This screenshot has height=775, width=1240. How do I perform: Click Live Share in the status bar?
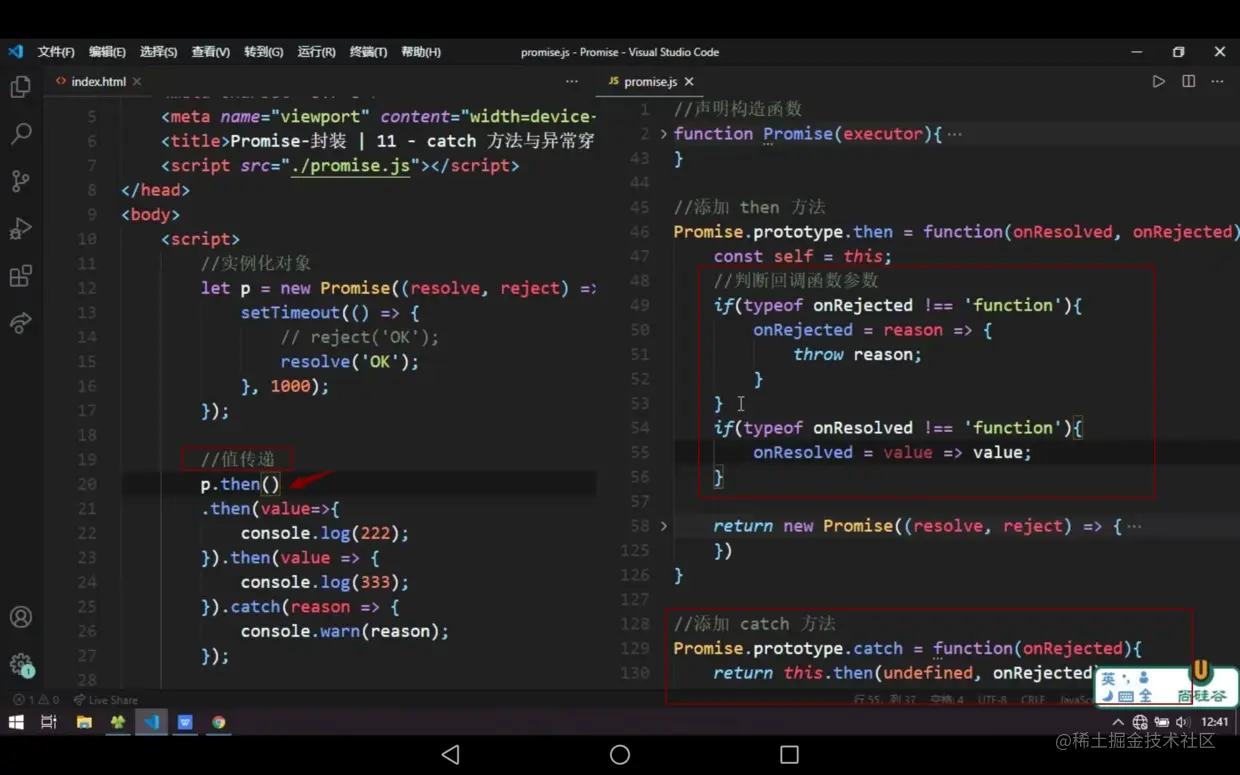pyautogui.click(x=106, y=700)
